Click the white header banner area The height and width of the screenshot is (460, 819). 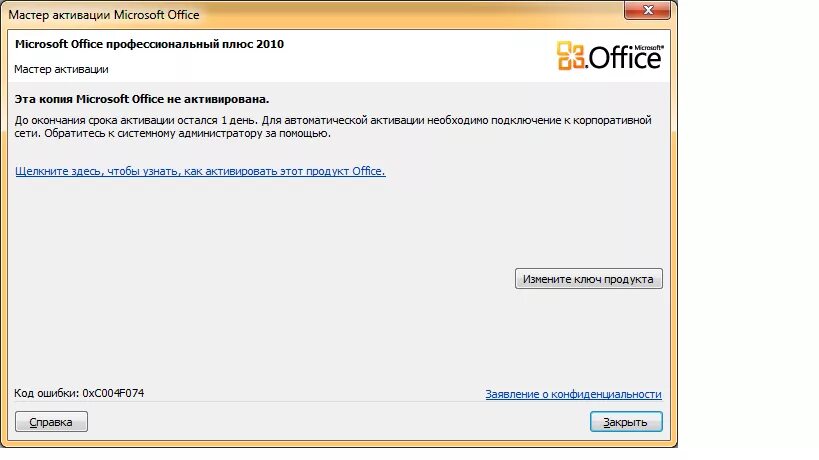[338, 56]
